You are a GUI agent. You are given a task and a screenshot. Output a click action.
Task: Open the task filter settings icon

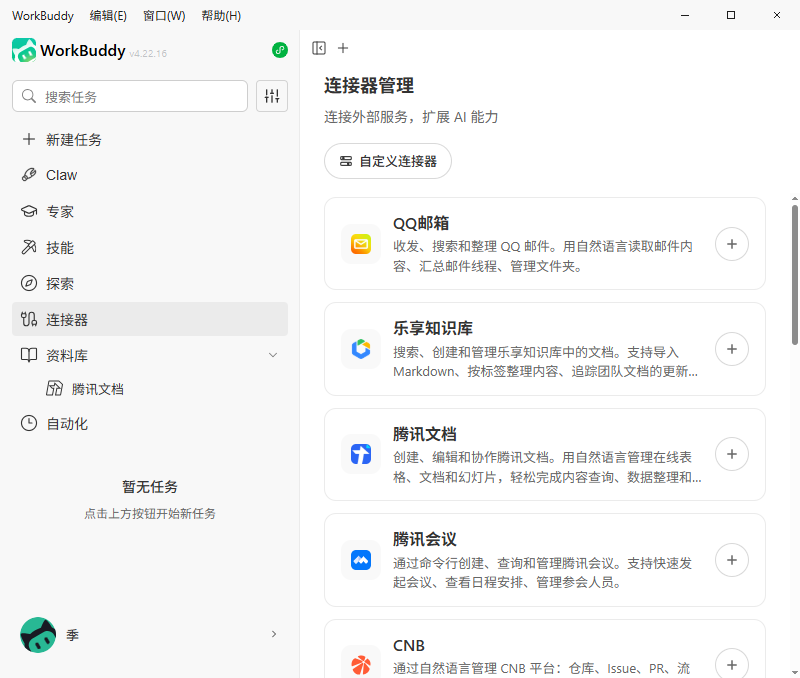click(x=272, y=96)
